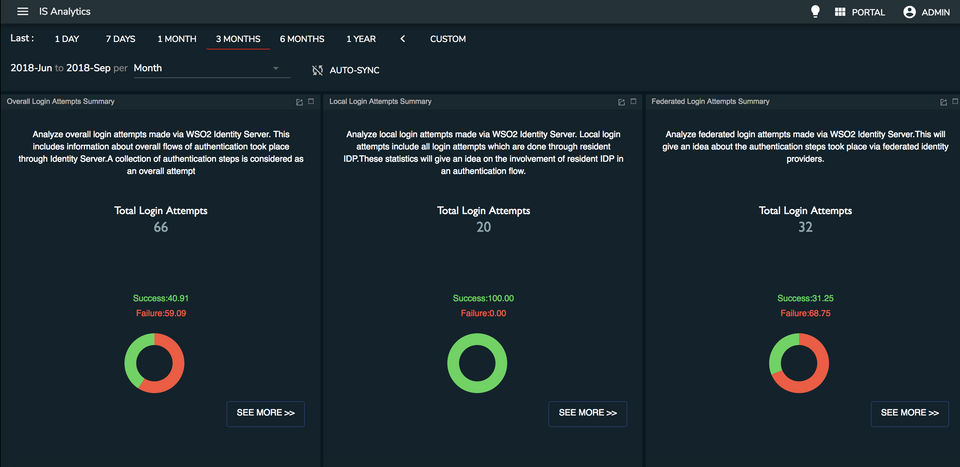The height and width of the screenshot is (467, 960).
Task: Click See More for Overall Login Attempts
Action: click(266, 413)
